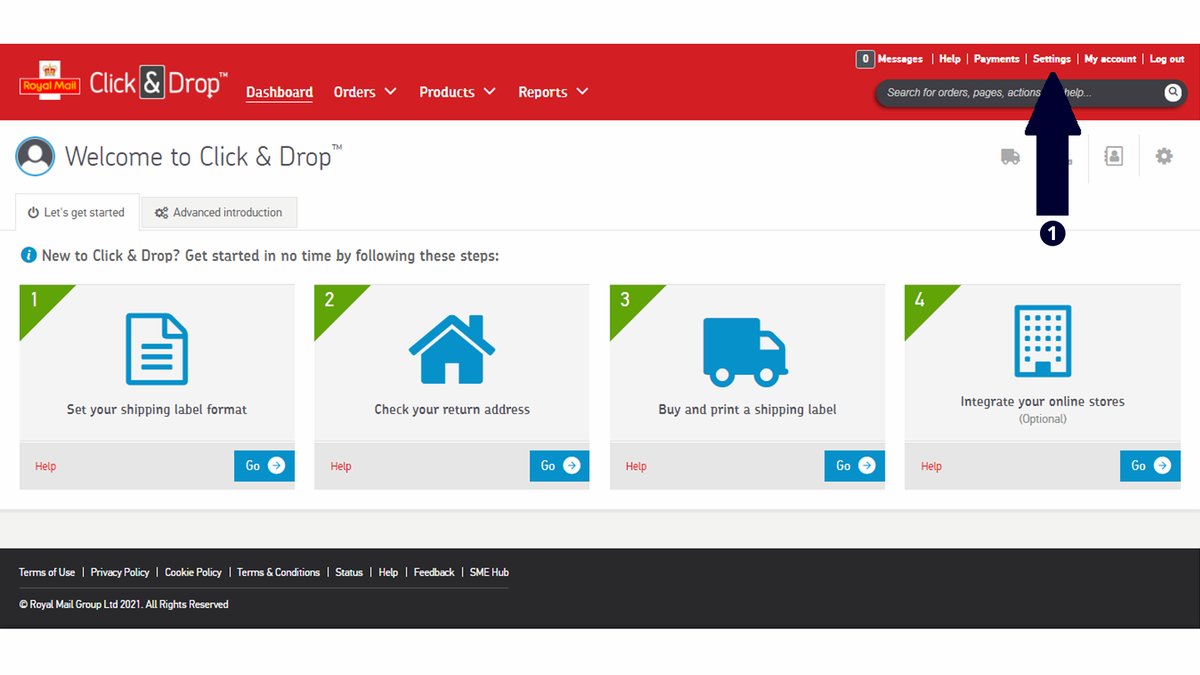The width and height of the screenshot is (1200, 675).
Task: Expand the Products dropdown menu
Action: (457, 92)
